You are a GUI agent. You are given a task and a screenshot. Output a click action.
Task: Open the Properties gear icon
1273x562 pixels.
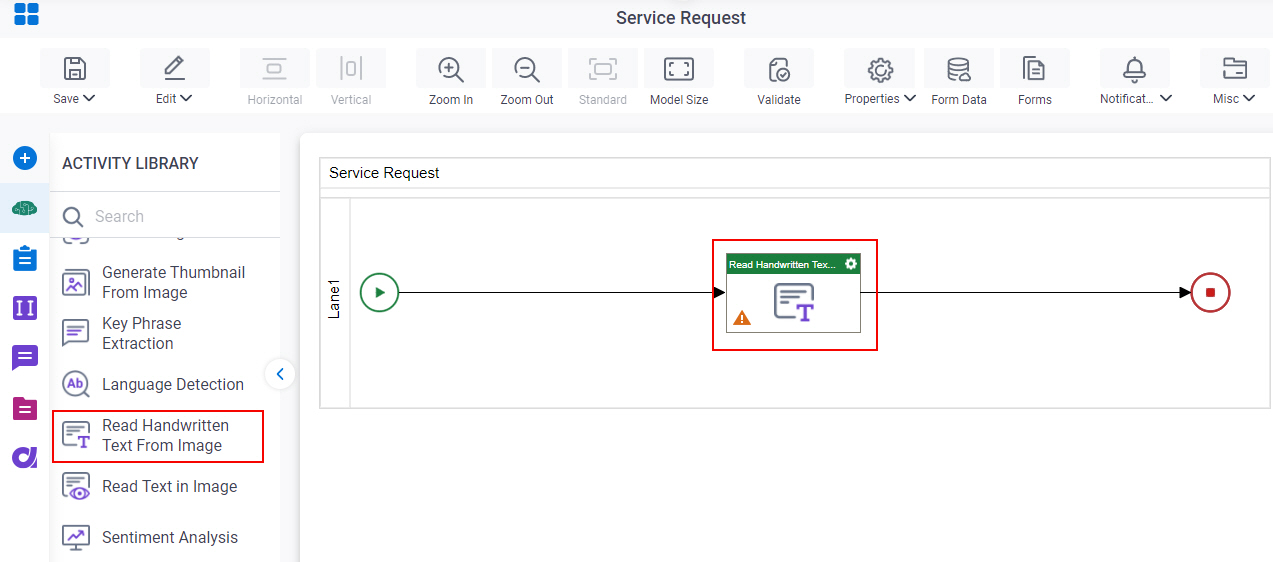tap(880, 69)
